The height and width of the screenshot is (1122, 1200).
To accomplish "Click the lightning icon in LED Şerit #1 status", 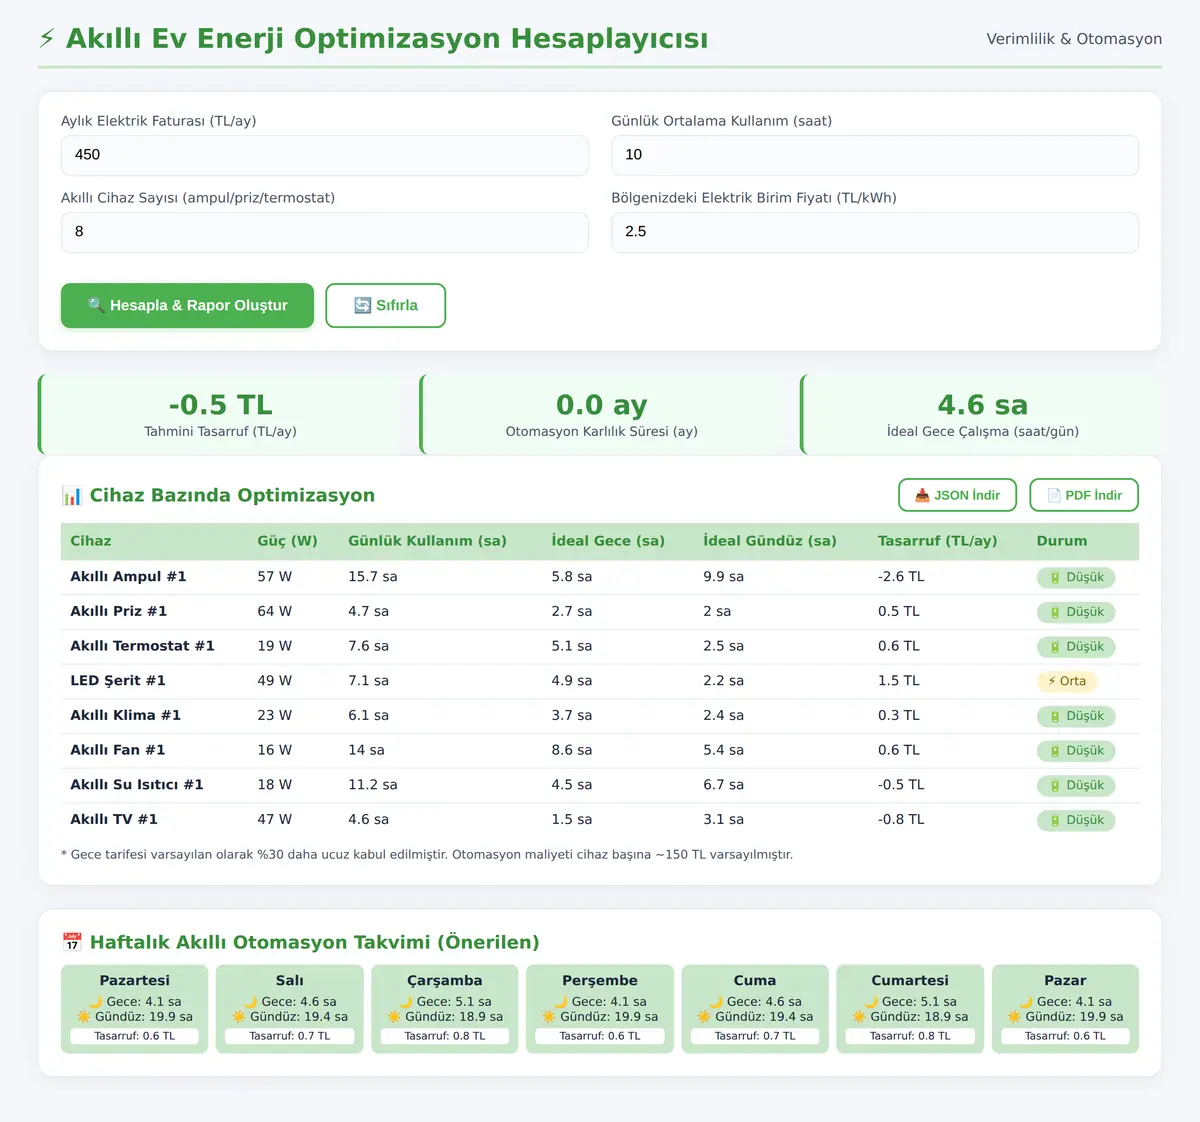I will tap(1052, 681).
